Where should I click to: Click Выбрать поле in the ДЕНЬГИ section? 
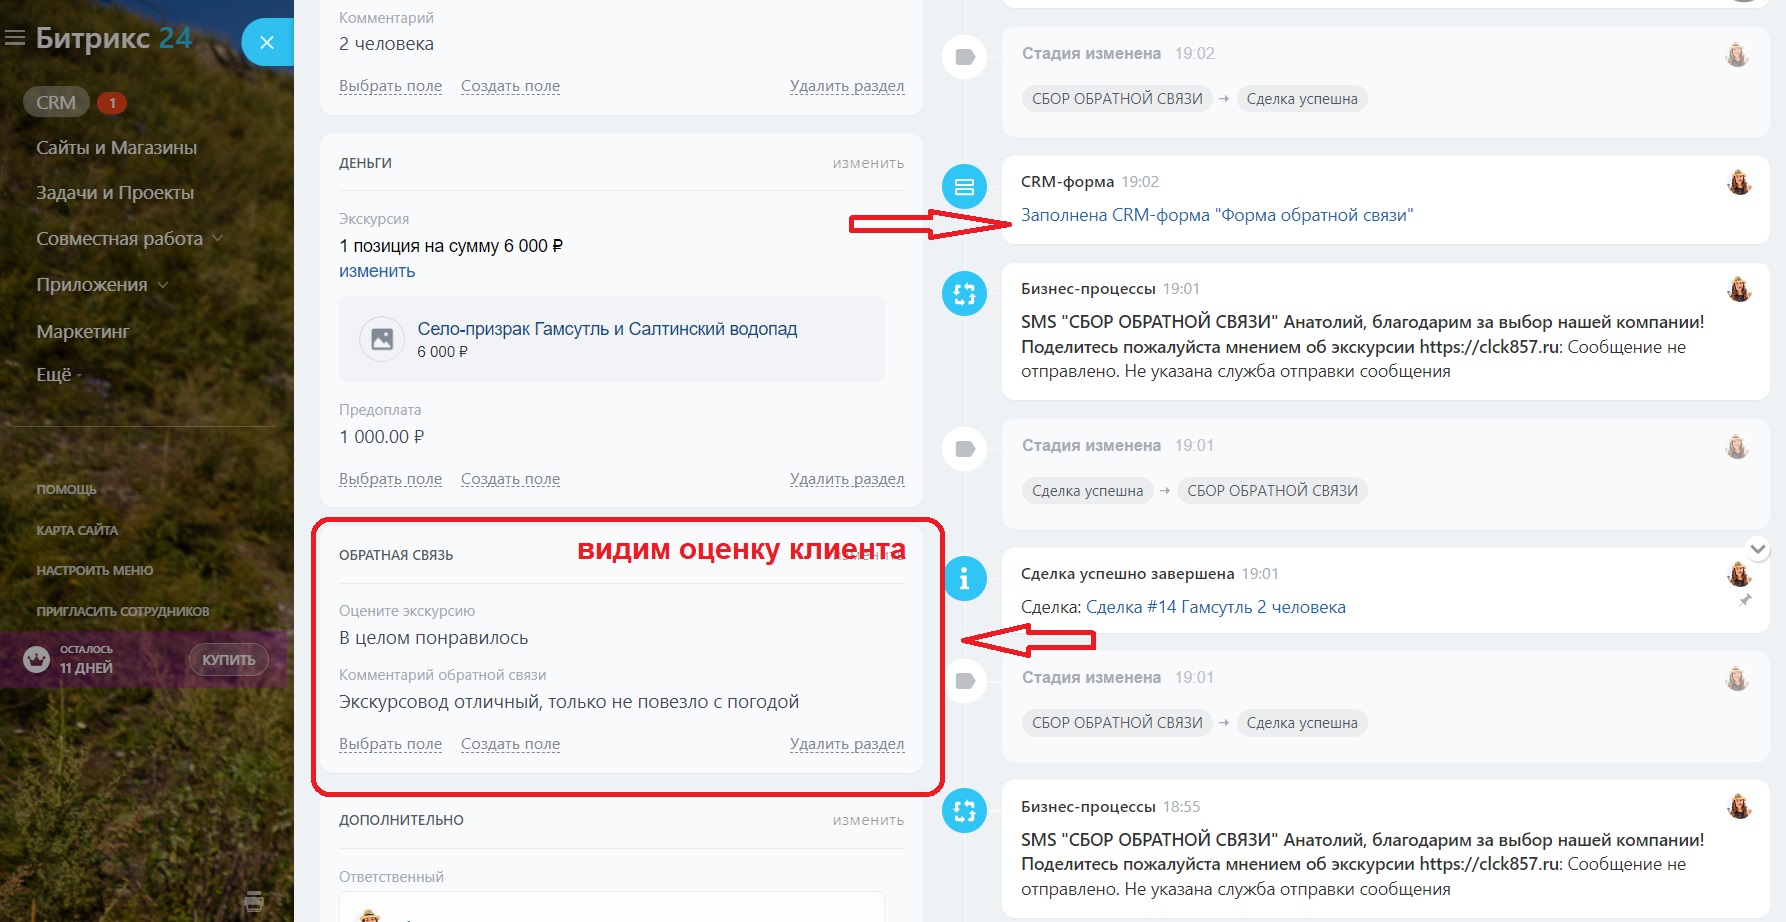390,479
